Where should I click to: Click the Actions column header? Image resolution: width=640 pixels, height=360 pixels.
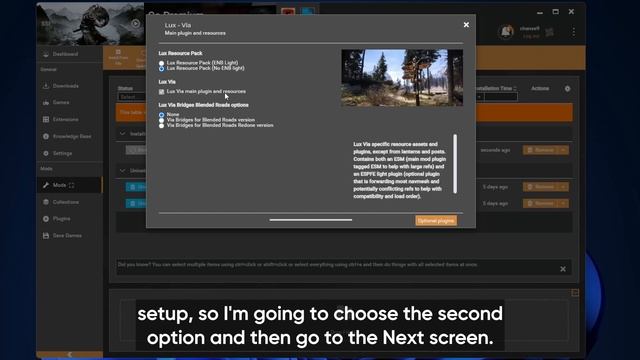click(540, 89)
